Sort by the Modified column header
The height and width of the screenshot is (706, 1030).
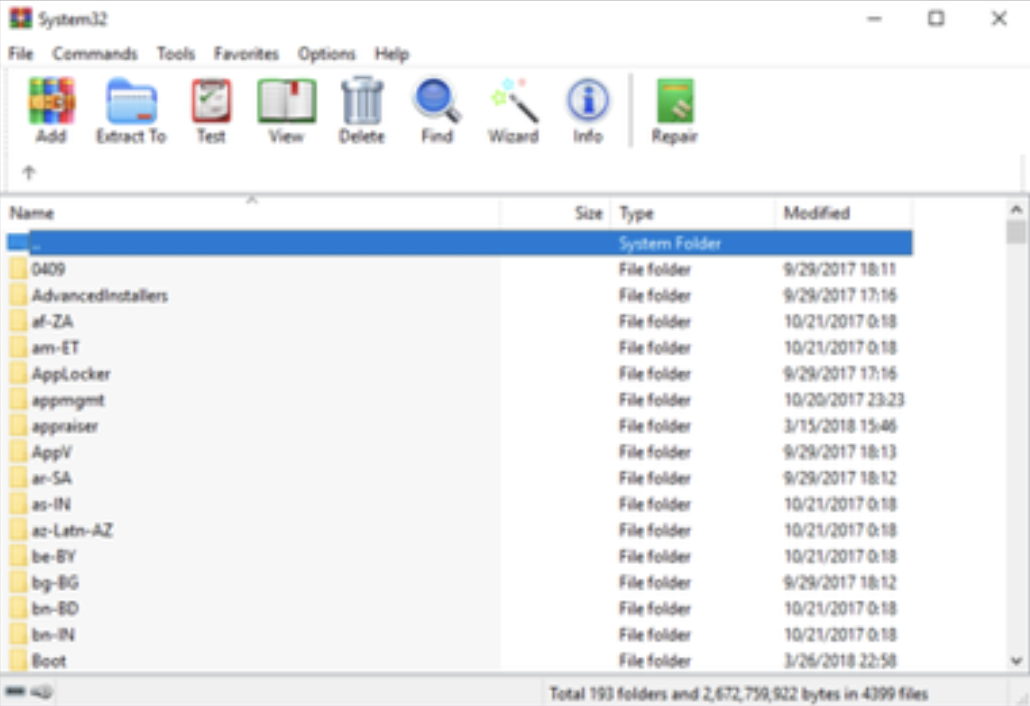point(843,213)
